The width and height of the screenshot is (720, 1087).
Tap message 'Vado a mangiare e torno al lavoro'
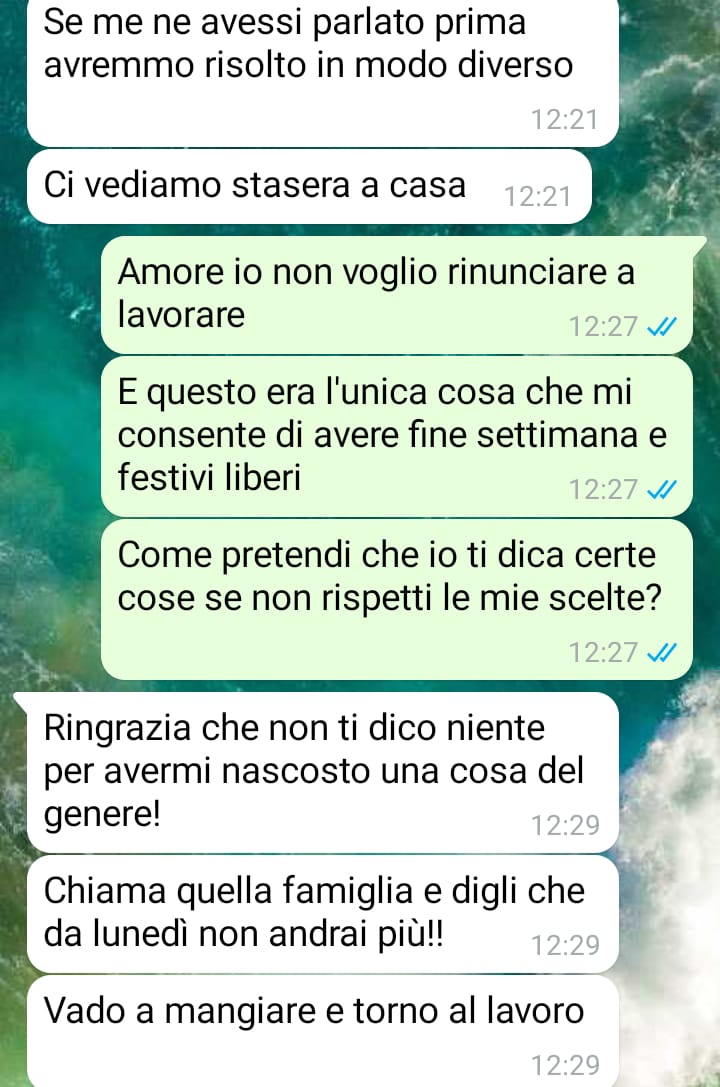[x=322, y=1032]
